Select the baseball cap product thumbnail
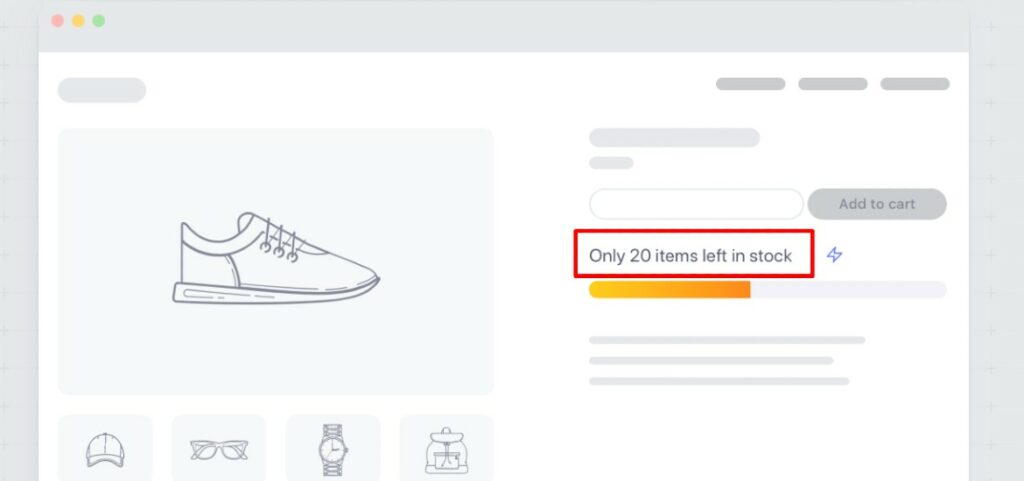 coord(105,448)
